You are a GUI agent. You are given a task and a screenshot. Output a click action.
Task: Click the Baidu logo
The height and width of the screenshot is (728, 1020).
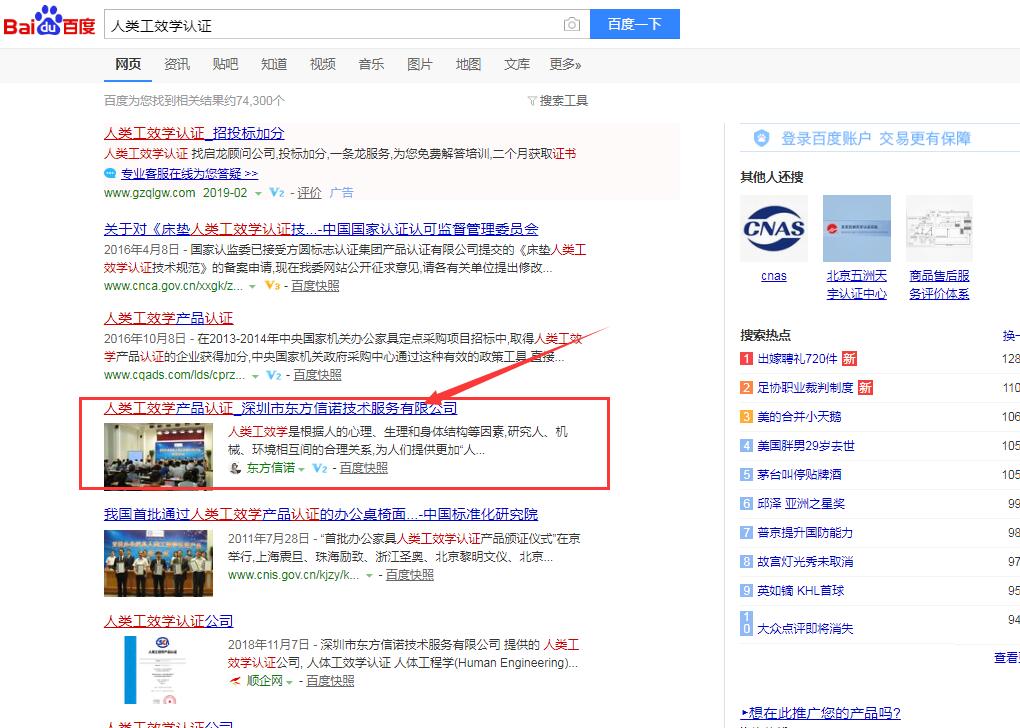(48, 22)
